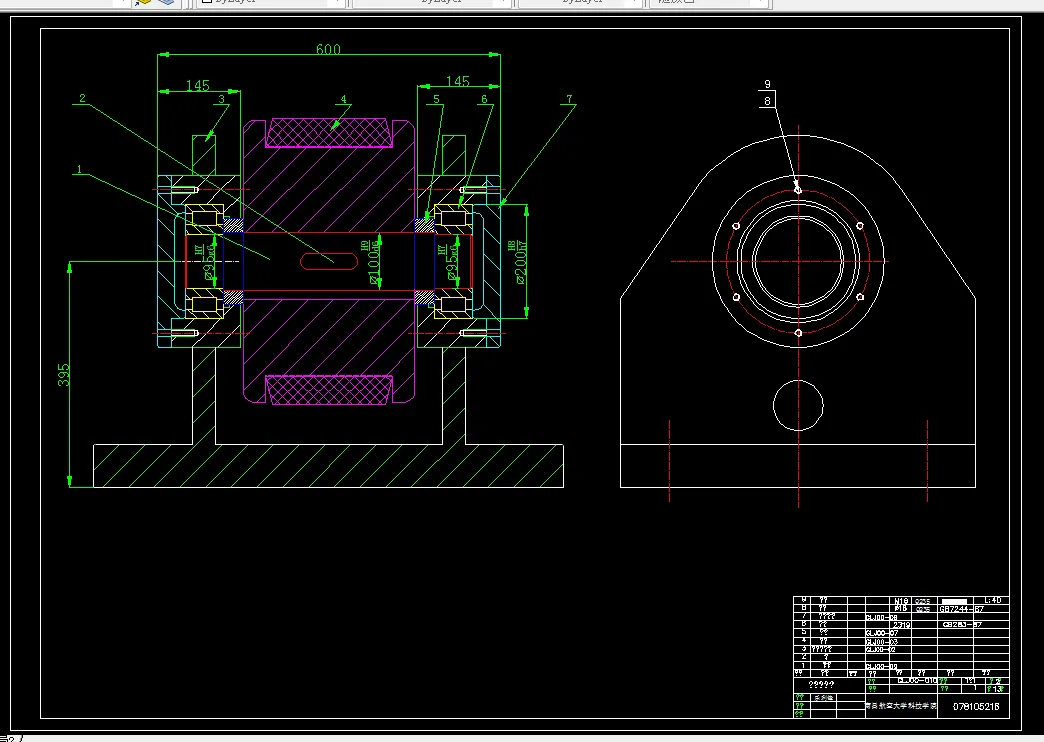Select the right 145 dimension text
This screenshot has width=1044, height=742.
click(457, 81)
